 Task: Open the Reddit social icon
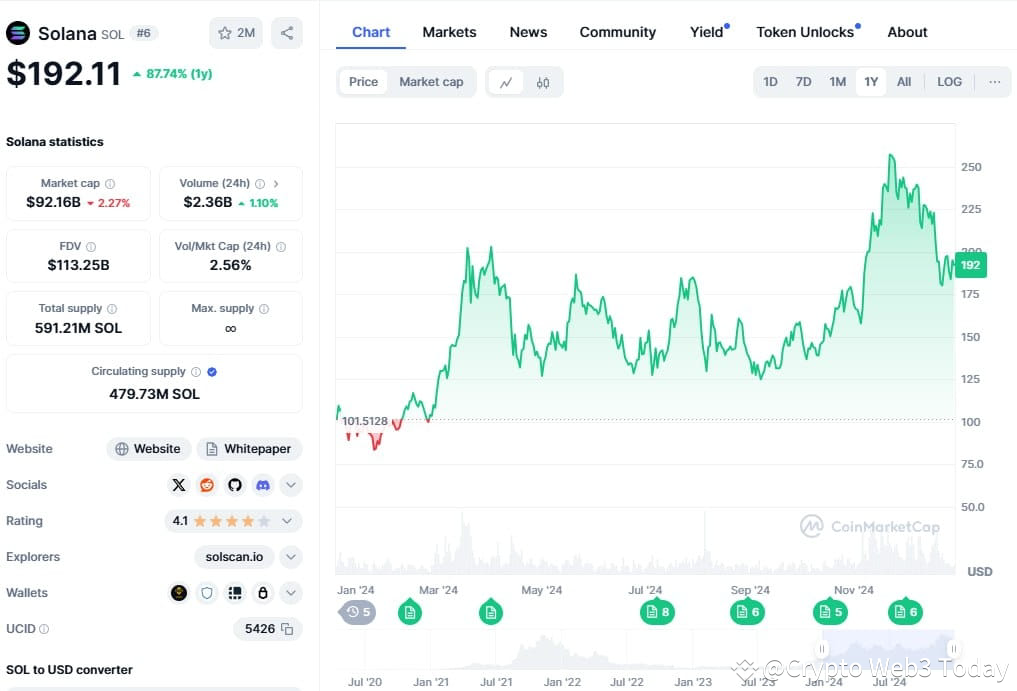coord(206,485)
